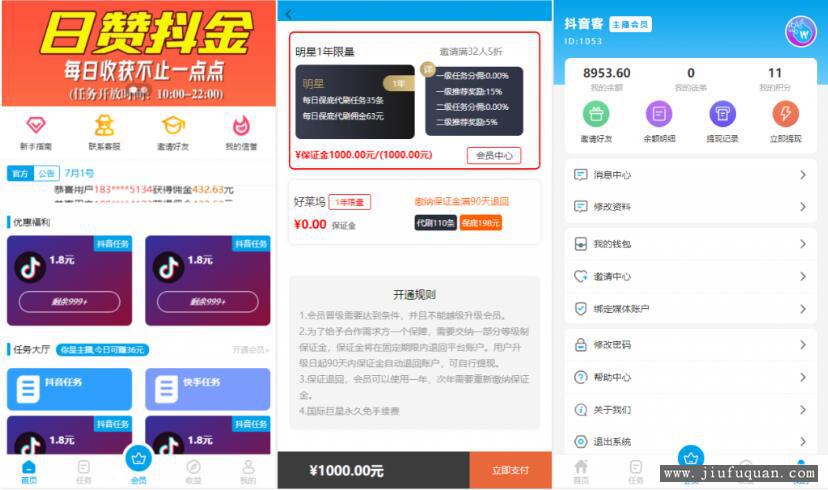Click the 会员中心 button

(x=494, y=155)
